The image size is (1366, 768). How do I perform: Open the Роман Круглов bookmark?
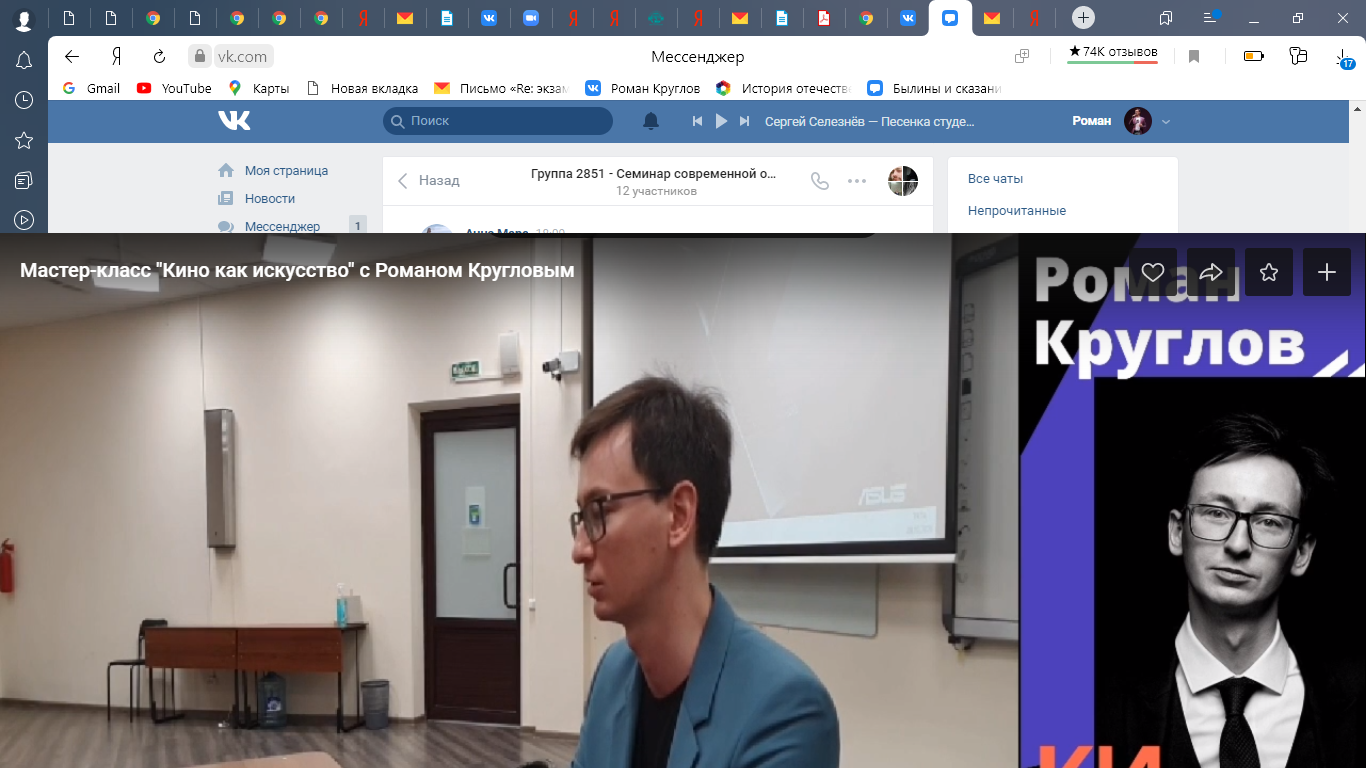click(x=643, y=88)
